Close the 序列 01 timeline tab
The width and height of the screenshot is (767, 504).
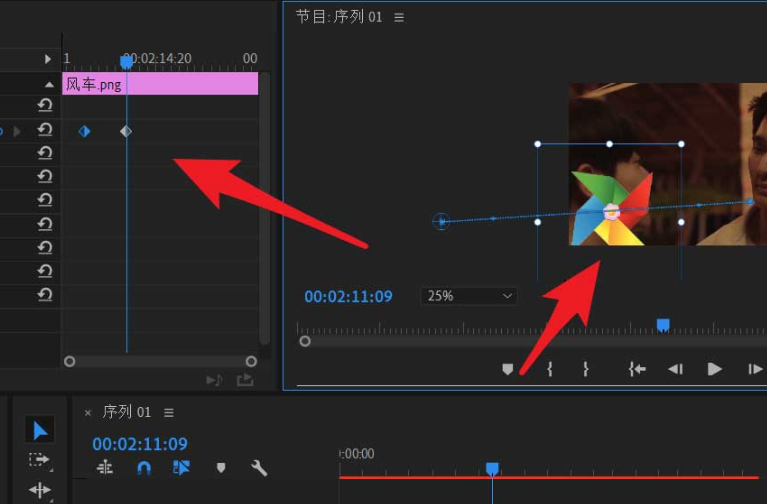88,413
